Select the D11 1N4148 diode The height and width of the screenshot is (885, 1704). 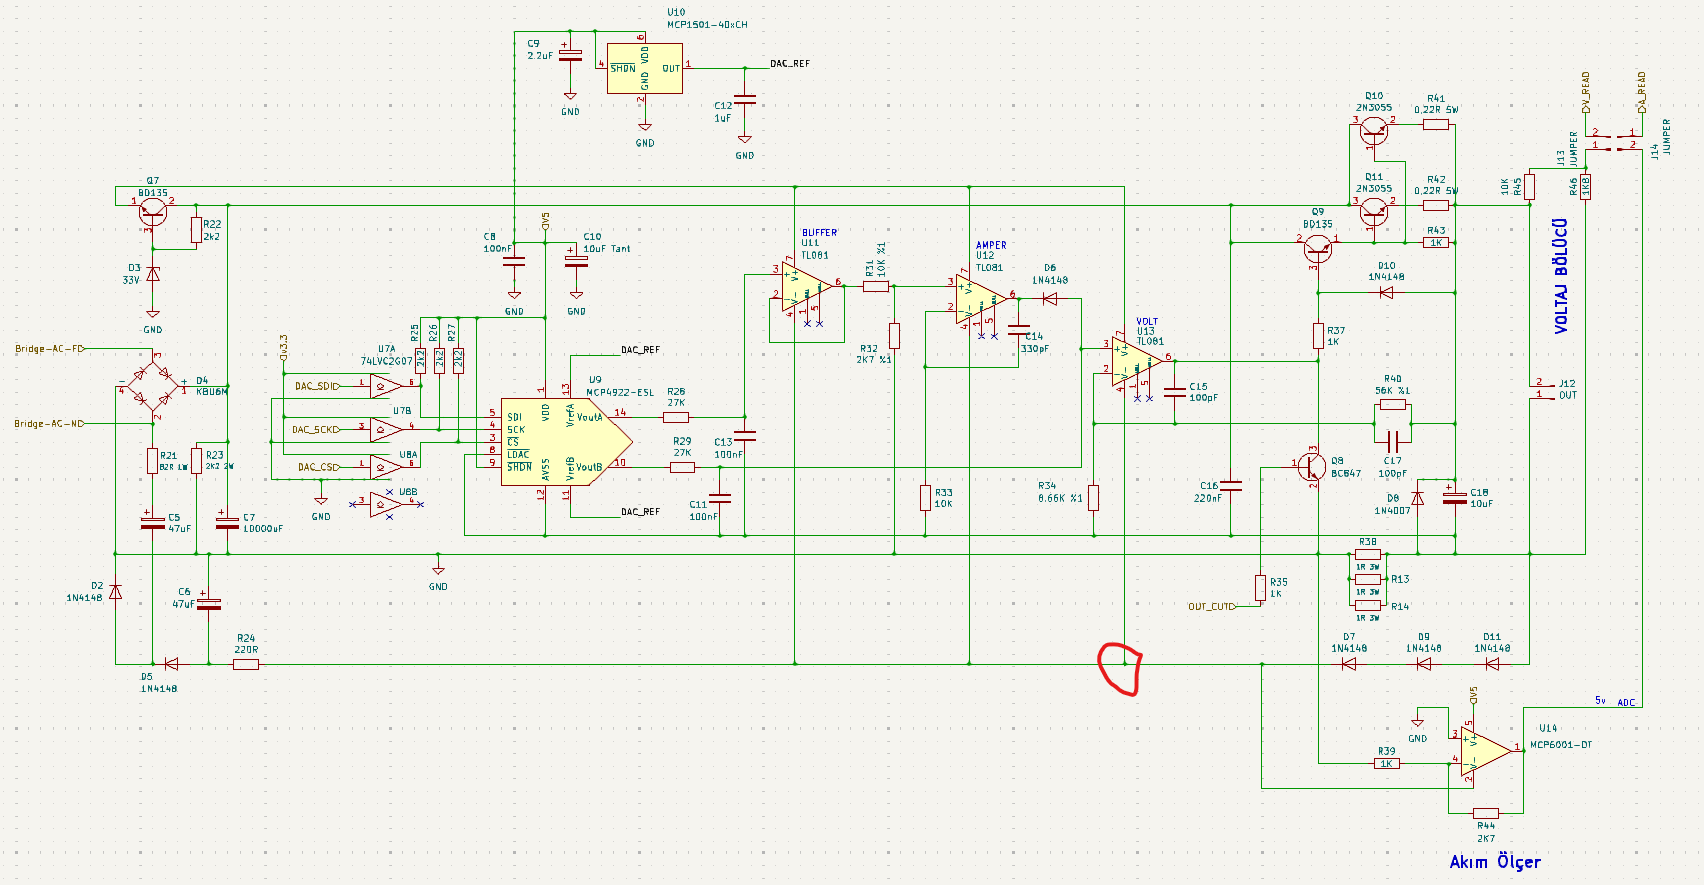[1492, 663]
